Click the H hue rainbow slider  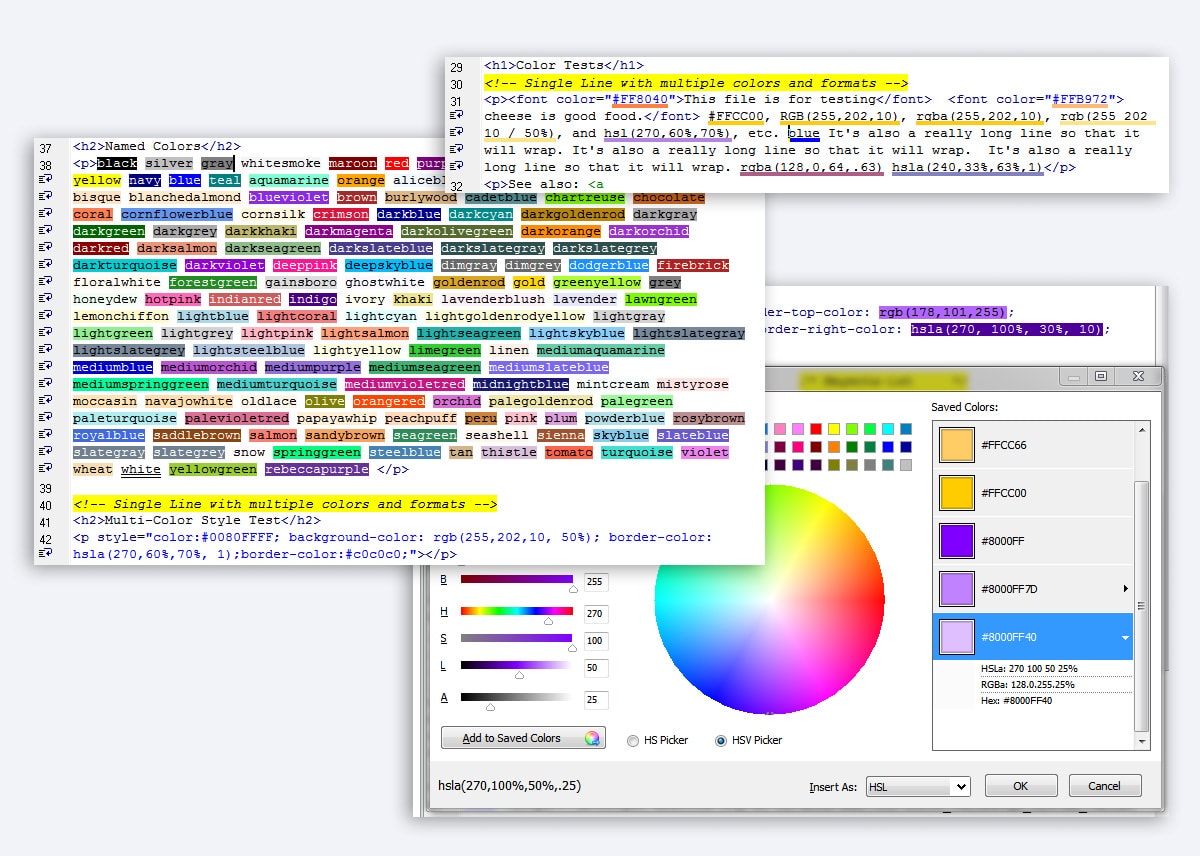click(516, 611)
